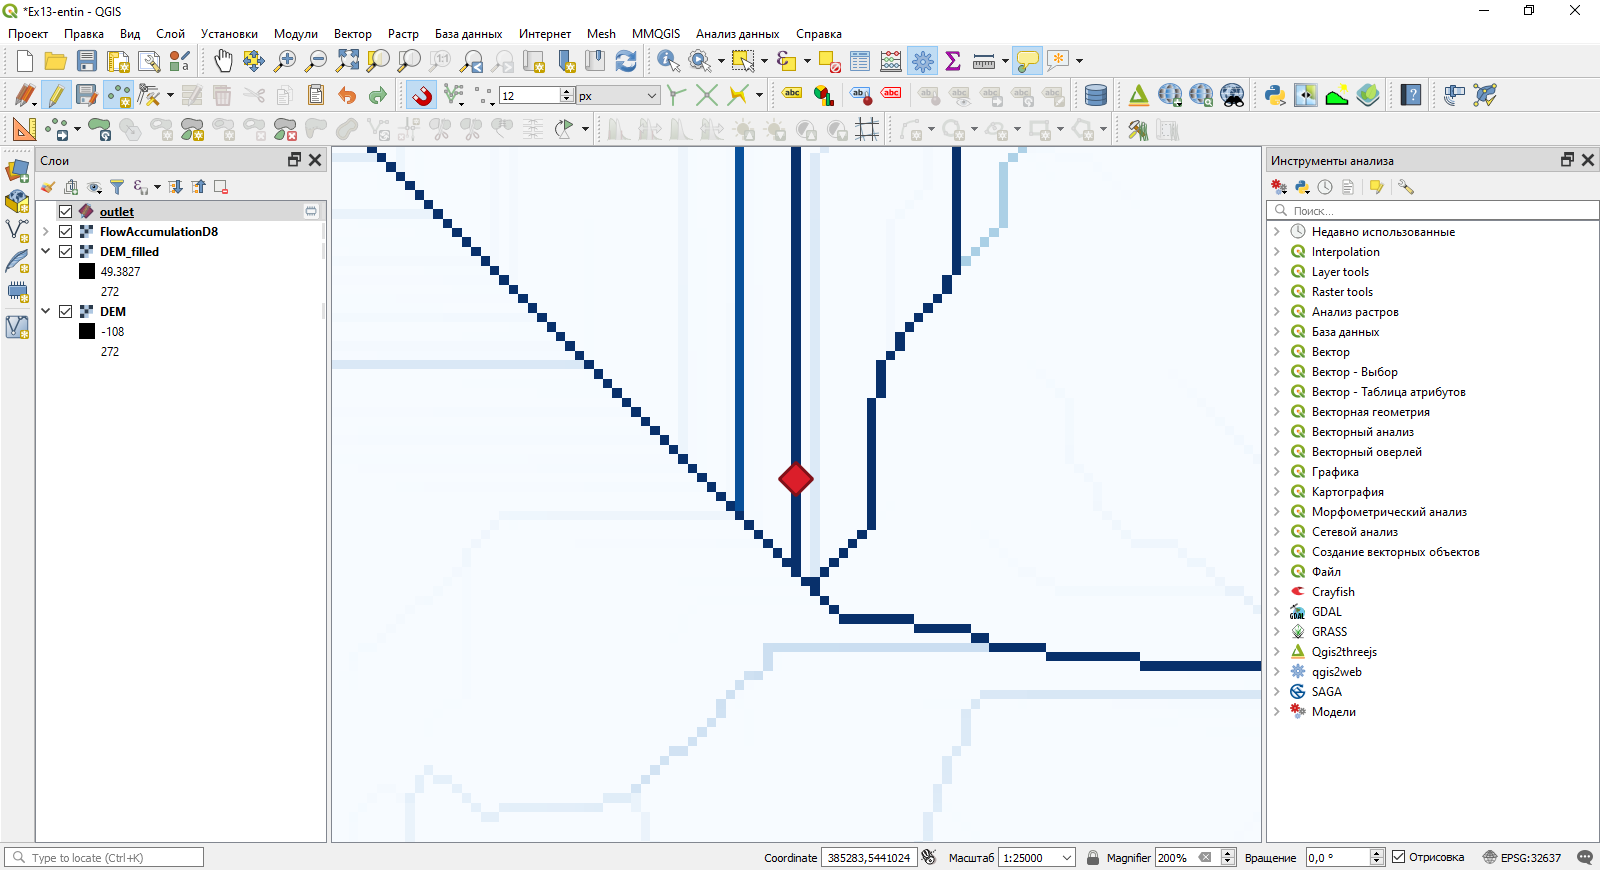
Task: Click the toolbox Поиск search field
Action: click(1433, 211)
